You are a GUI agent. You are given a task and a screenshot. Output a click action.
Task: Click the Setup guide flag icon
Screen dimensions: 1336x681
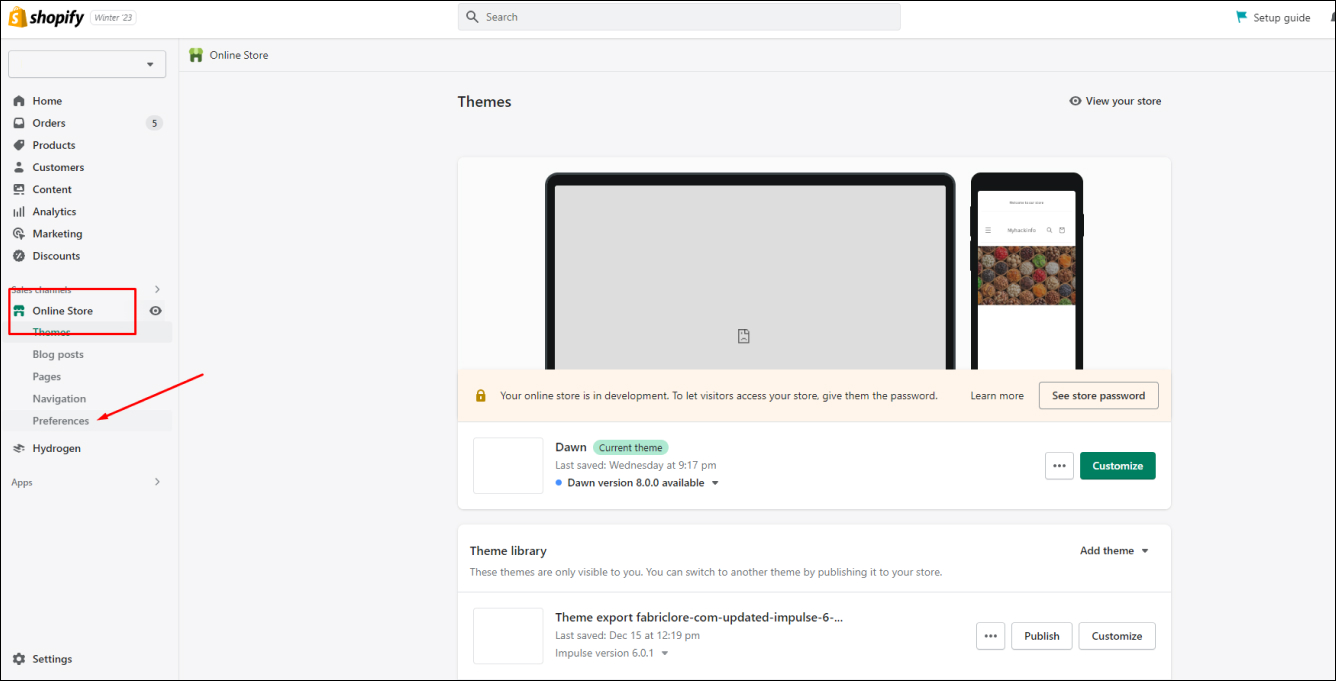pos(1242,17)
